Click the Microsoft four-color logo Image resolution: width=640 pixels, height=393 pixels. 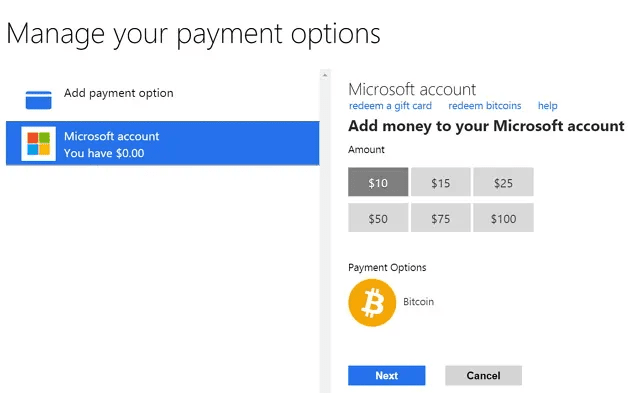pyautogui.click(x=38, y=144)
